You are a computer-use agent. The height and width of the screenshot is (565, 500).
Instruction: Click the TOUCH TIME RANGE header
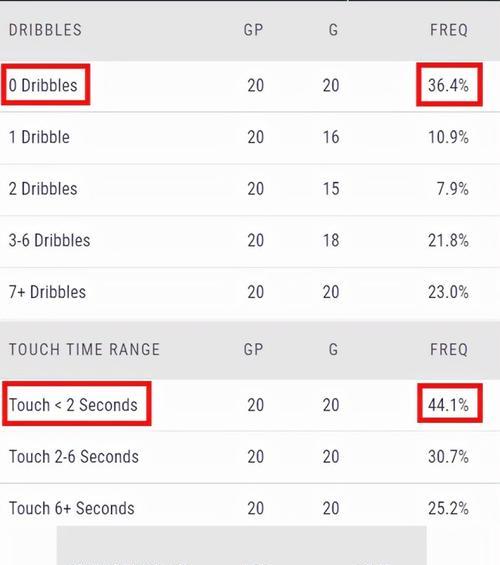tap(84, 350)
